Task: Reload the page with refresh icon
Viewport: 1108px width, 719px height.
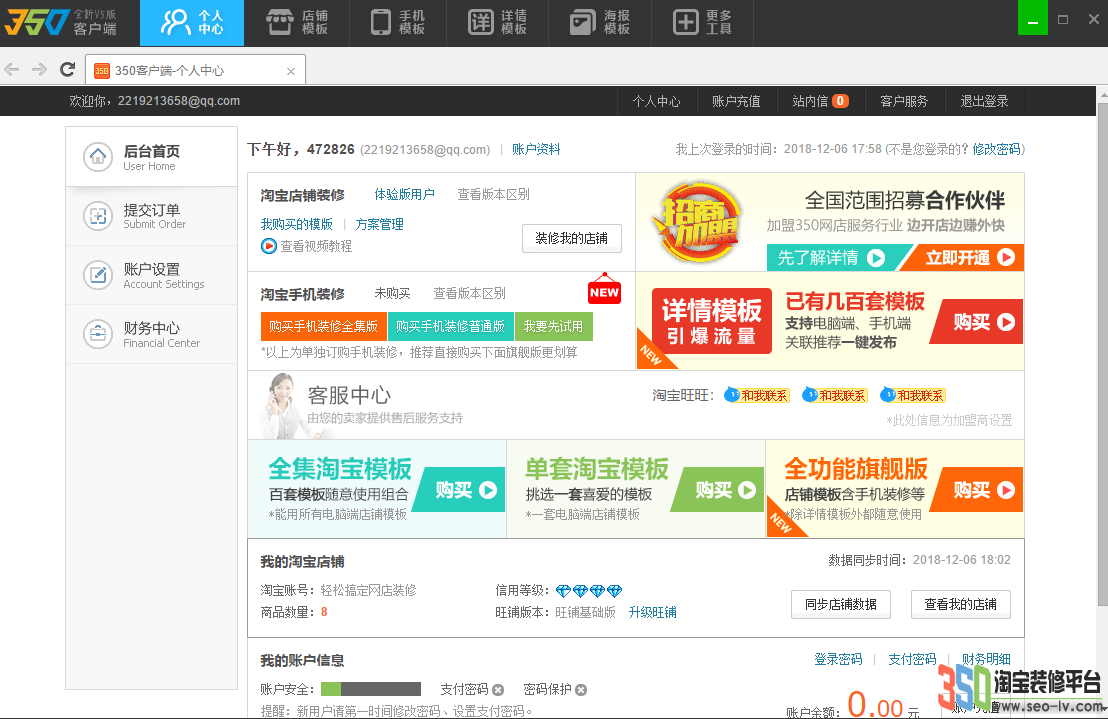Action: 68,69
